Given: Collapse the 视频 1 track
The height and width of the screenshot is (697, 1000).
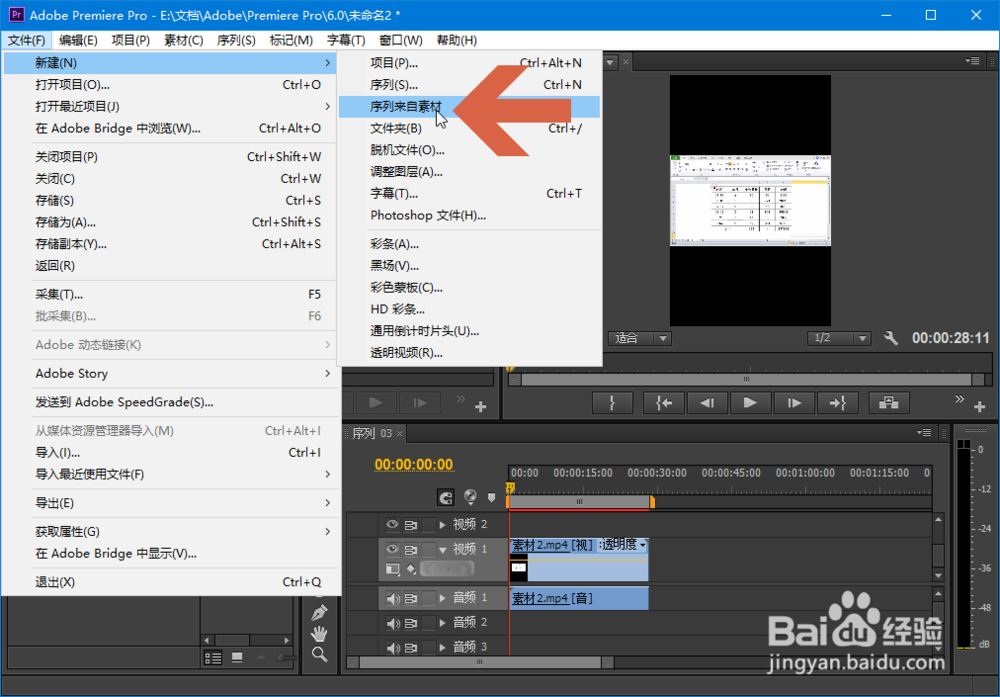Looking at the screenshot, I should pos(442,549).
